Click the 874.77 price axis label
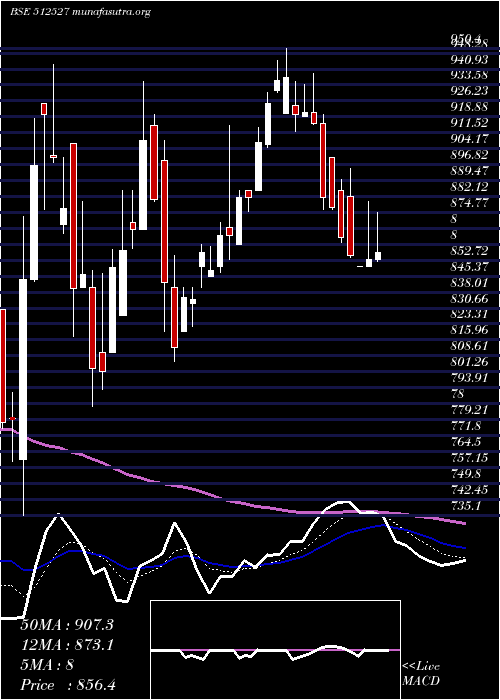 point(469,203)
